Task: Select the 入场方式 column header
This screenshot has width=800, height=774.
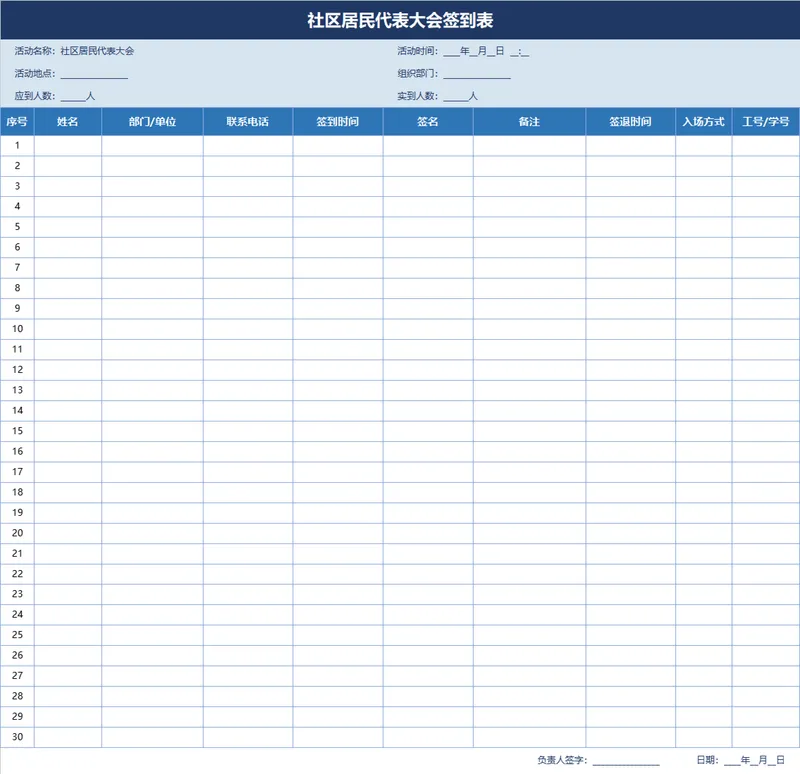Action: tap(704, 121)
